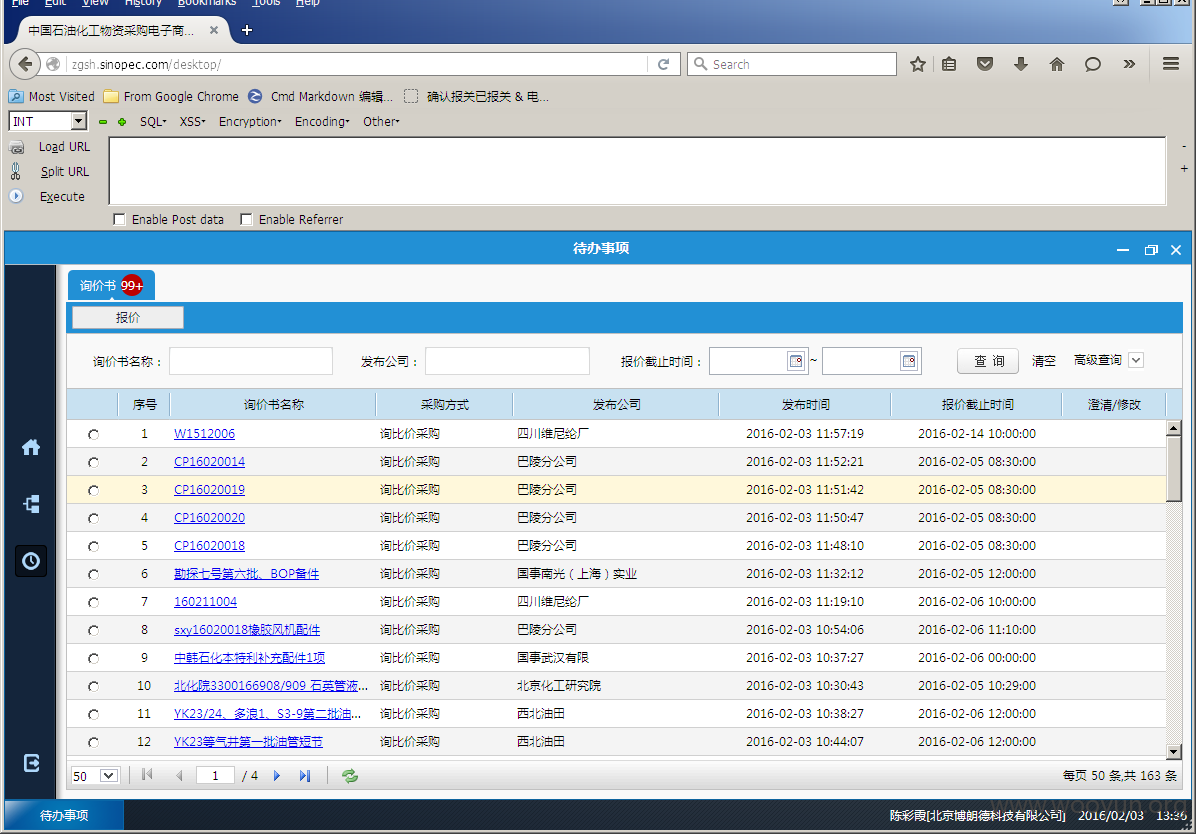Click the table vertical scrollbar thumb
The width and height of the screenshot is (1196, 834).
click(1174, 469)
